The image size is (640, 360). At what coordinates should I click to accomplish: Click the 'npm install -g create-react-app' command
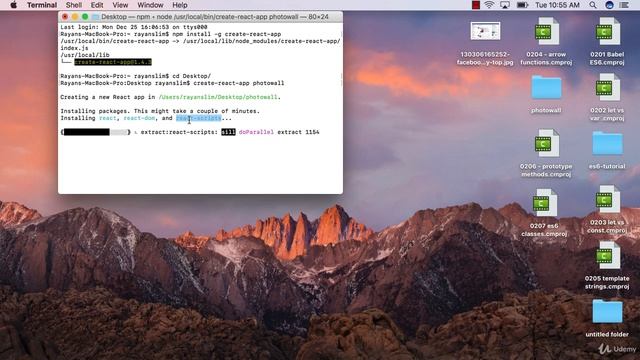click(227, 34)
